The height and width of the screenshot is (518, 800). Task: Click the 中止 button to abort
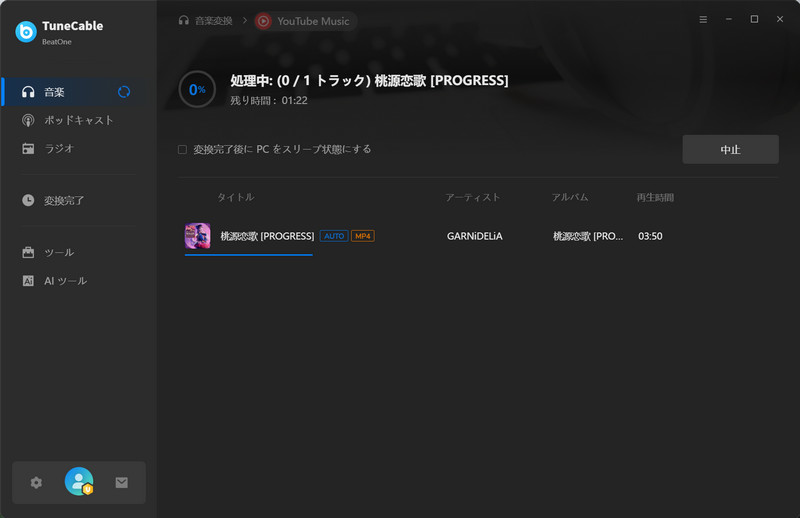click(x=730, y=150)
